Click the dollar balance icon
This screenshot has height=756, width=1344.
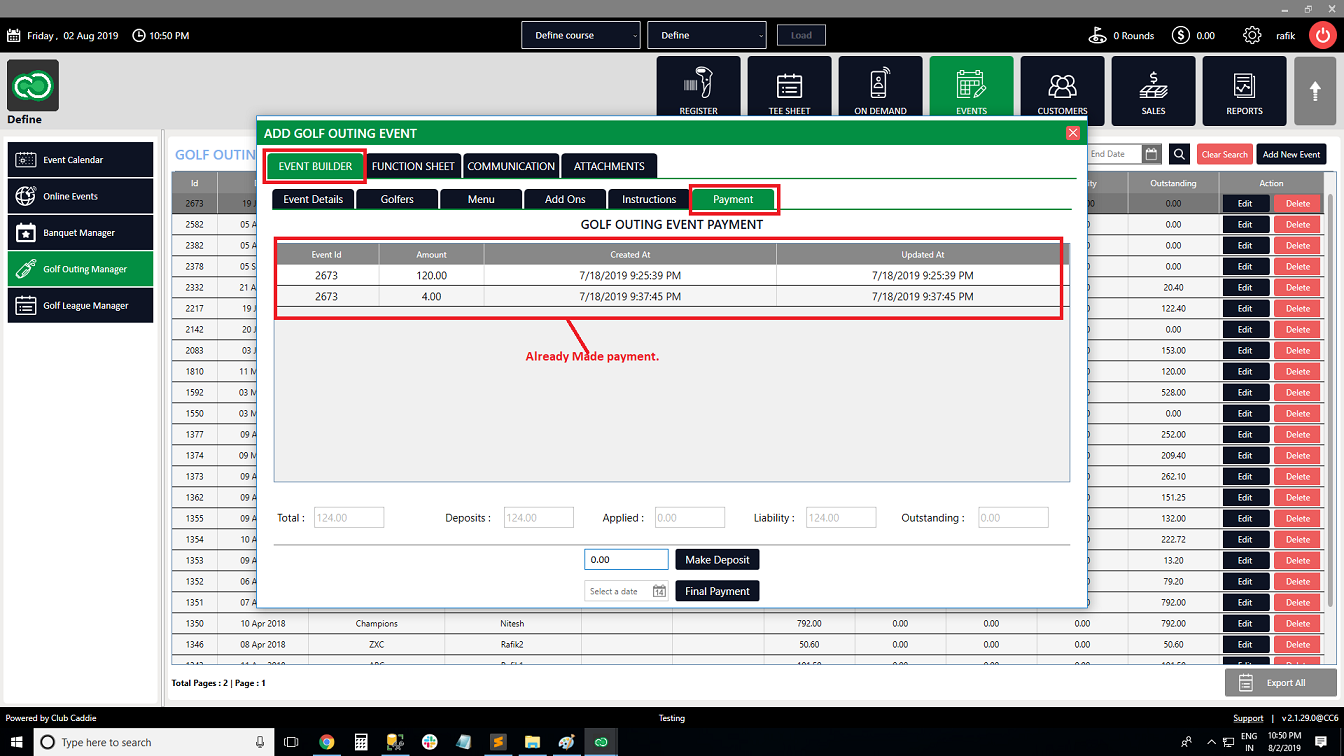[x=1181, y=35]
